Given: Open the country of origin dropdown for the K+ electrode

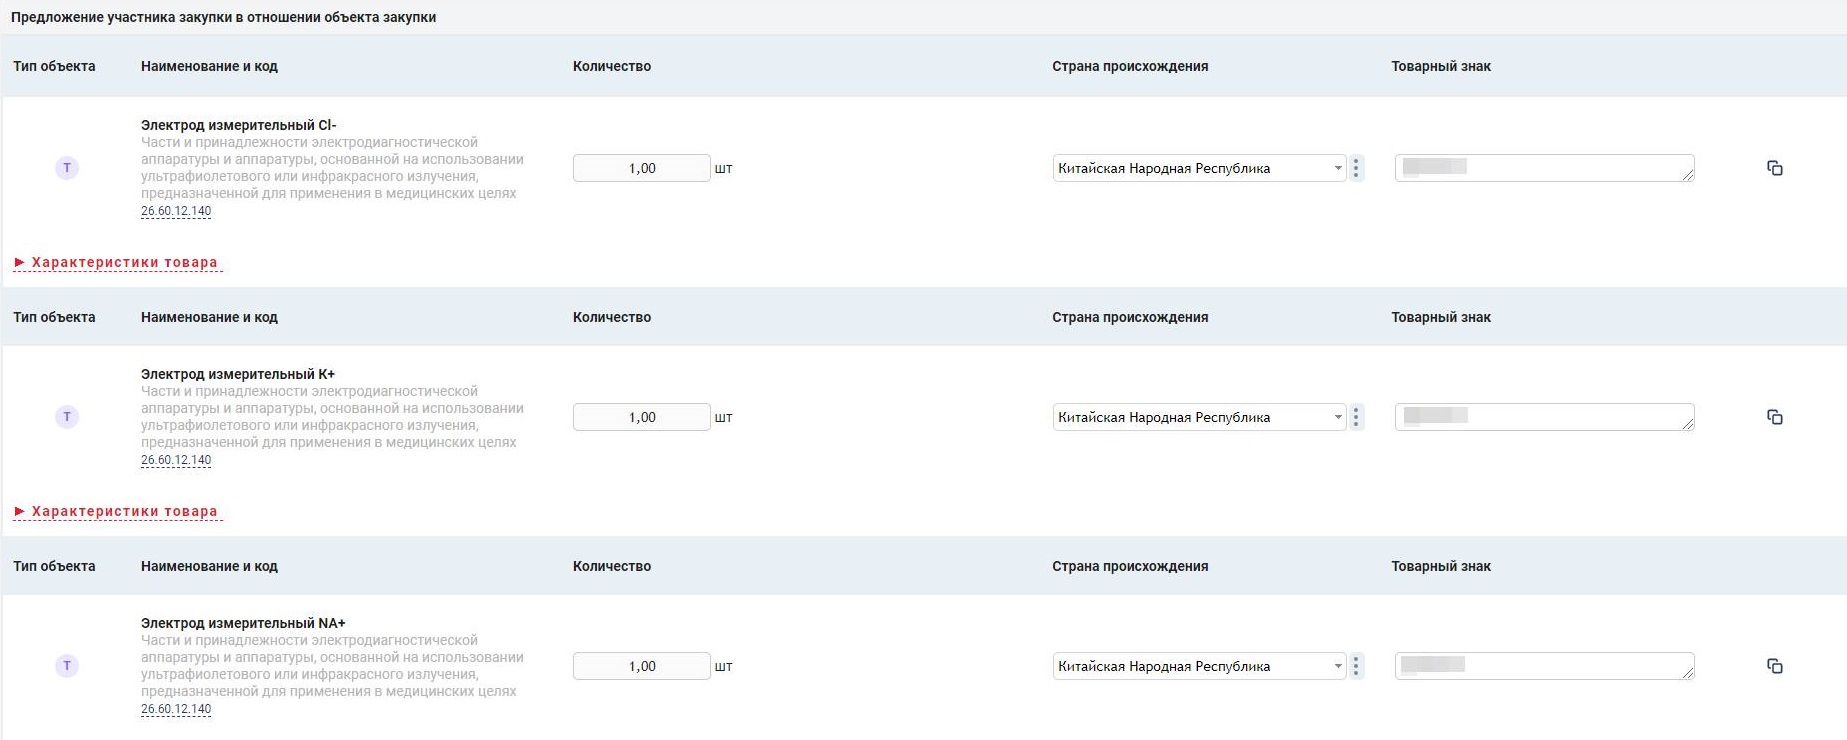Looking at the screenshot, I should pos(1199,417).
